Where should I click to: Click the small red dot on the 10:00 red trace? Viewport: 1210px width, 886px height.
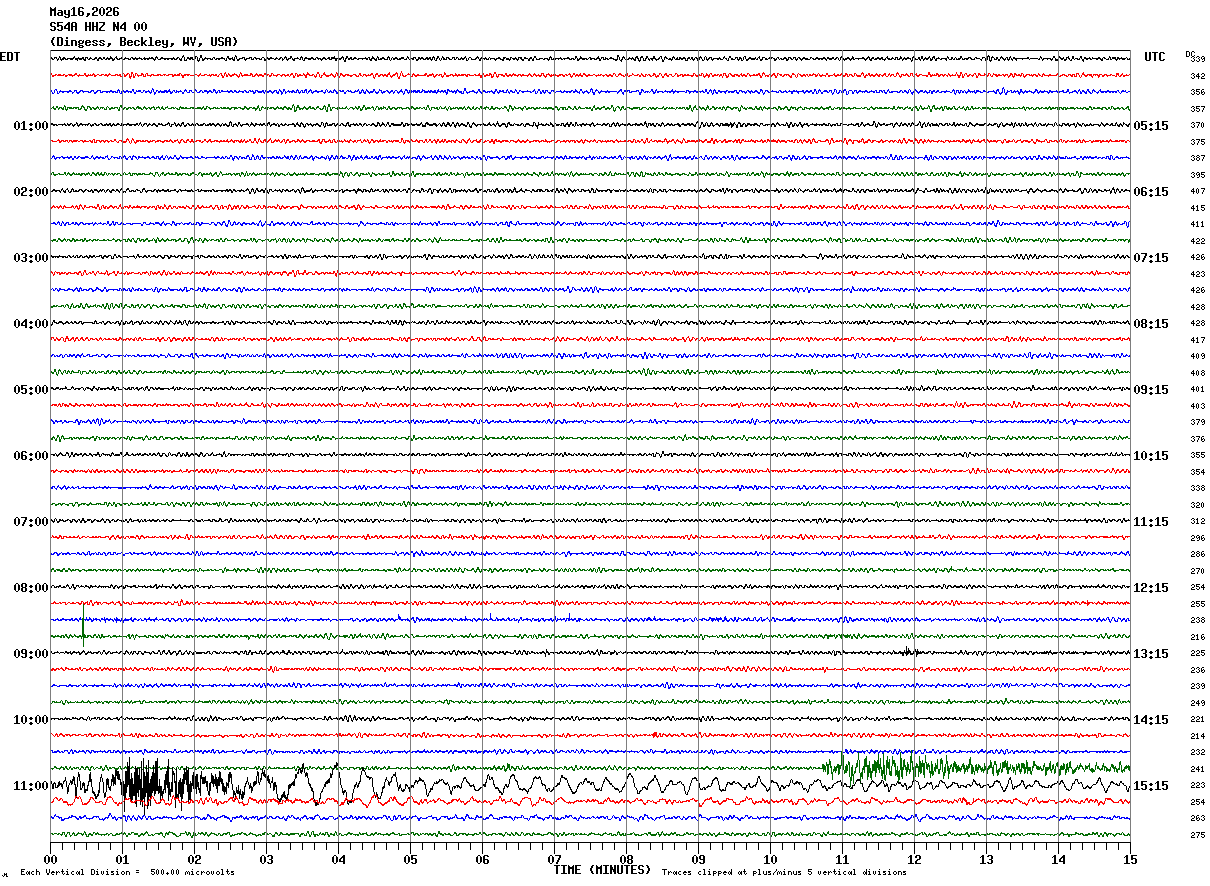(x=654, y=734)
